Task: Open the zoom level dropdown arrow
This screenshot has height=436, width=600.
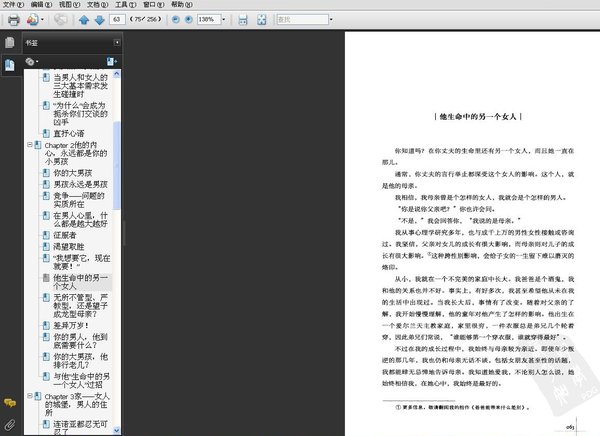Action: pos(223,19)
